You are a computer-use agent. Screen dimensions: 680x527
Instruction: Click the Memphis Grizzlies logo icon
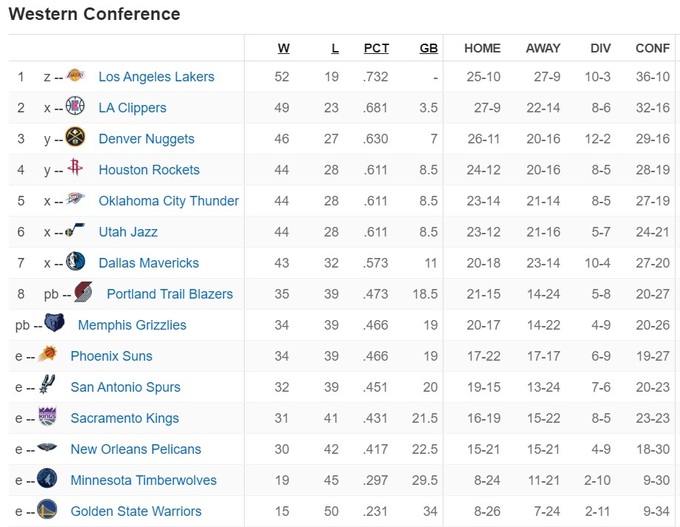tap(54, 324)
